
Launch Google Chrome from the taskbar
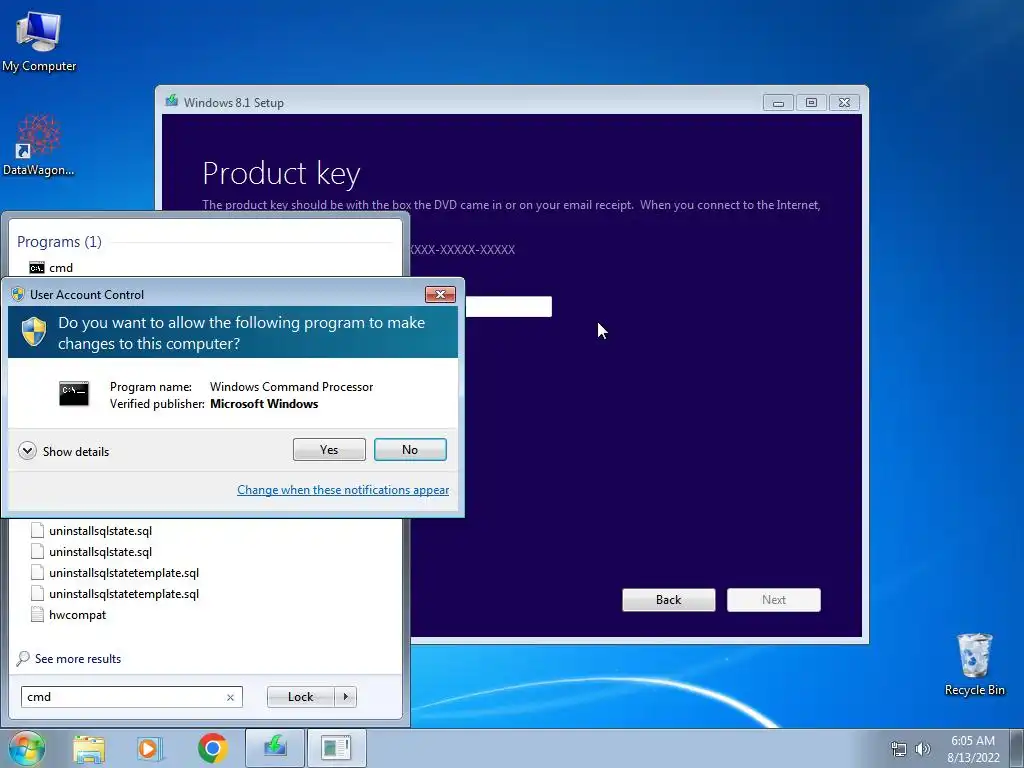point(212,748)
